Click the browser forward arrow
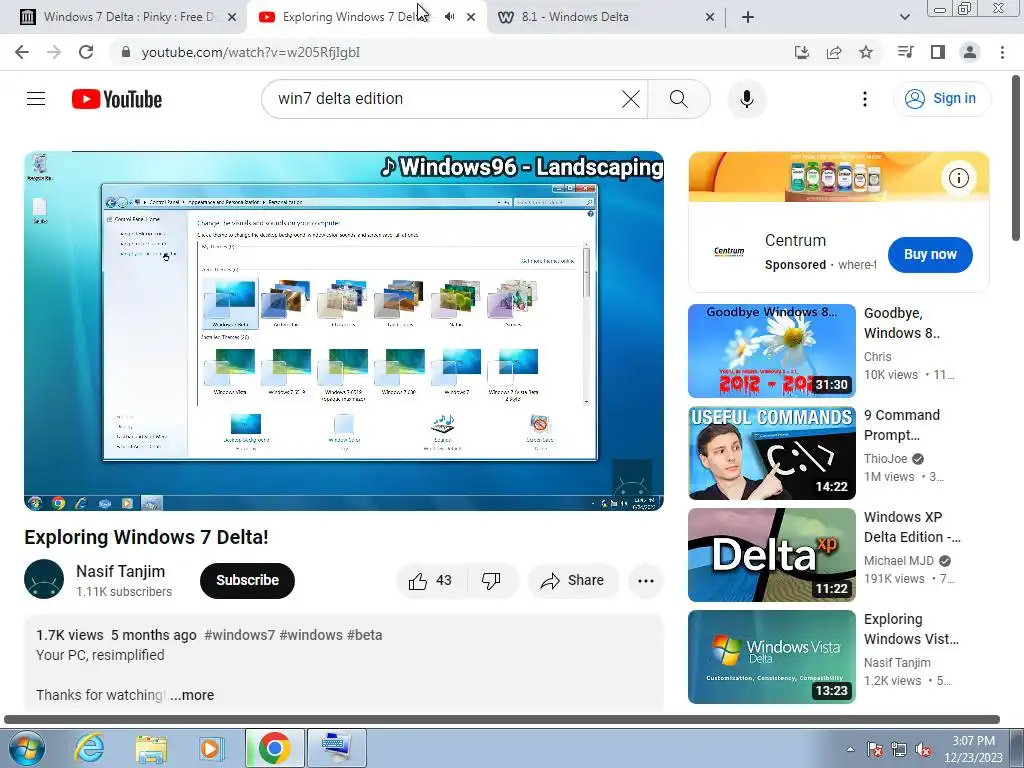The height and width of the screenshot is (768, 1024). [54, 52]
